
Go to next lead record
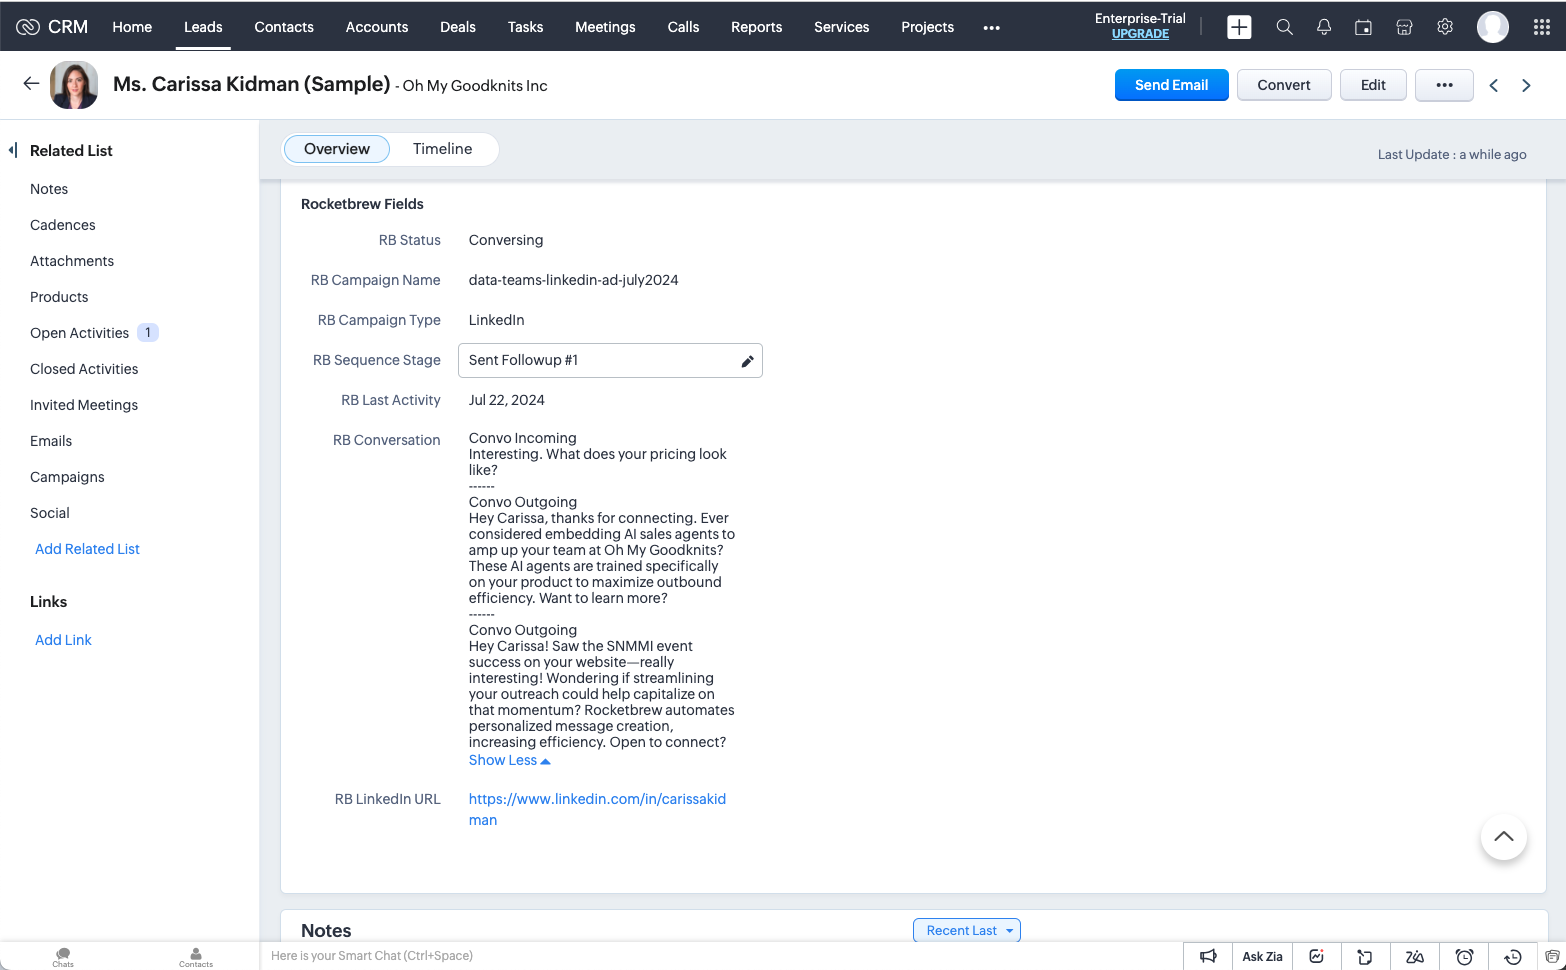click(x=1526, y=86)
